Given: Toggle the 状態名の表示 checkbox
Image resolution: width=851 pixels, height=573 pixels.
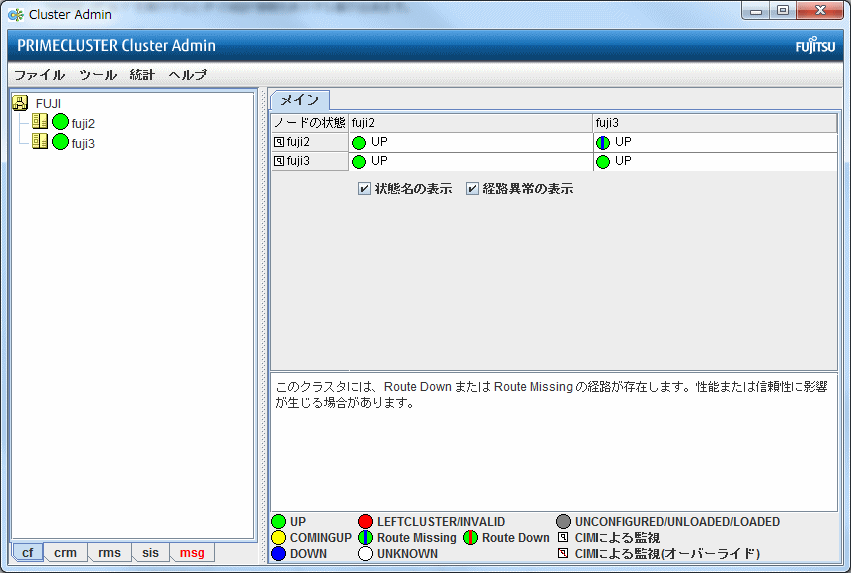Looking at the screenshot, I should point(364,189).
